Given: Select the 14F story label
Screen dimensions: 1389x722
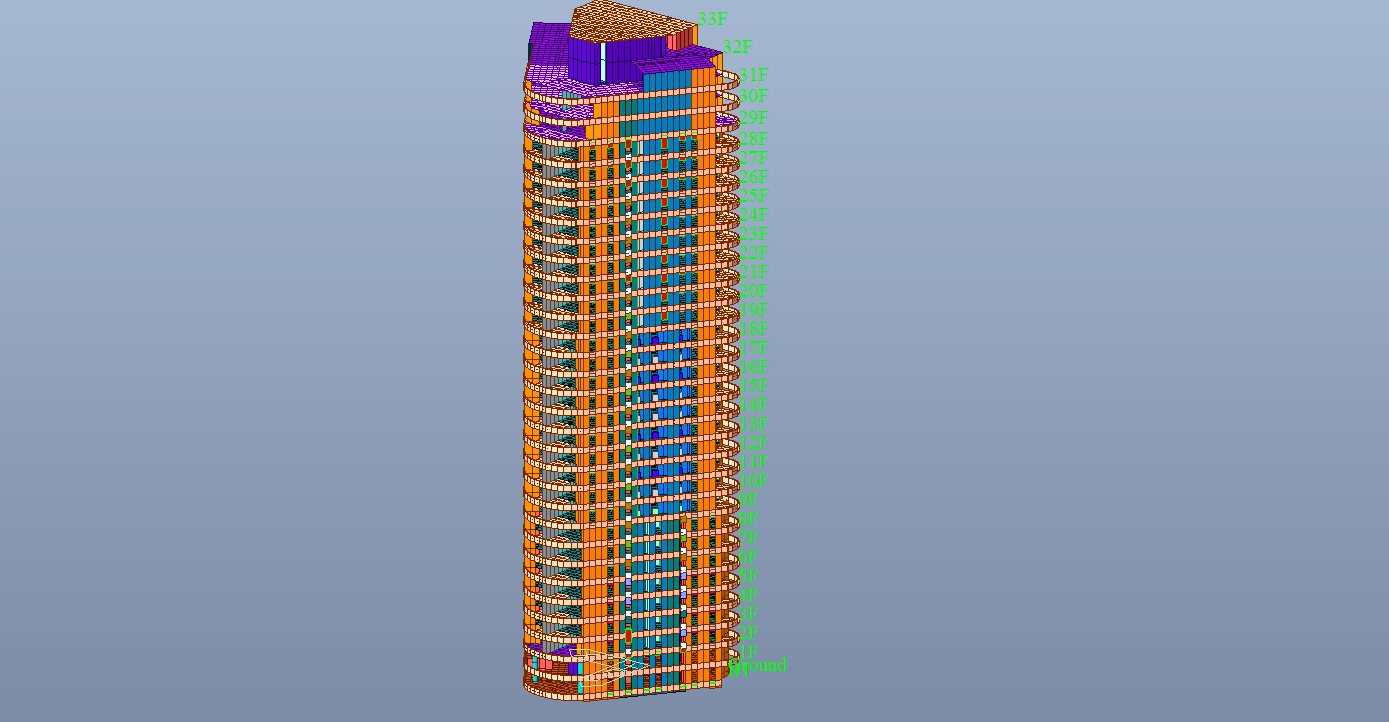Looking at the screenshot, I should [754, 405].
